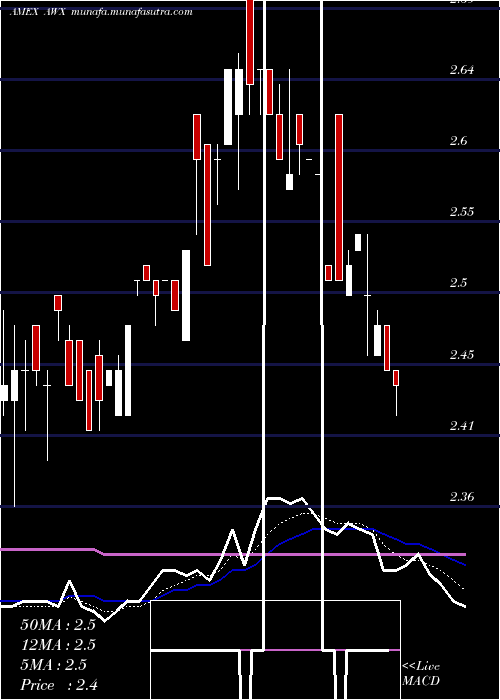
Task: Click the 2.5 price axis label
Action: (459, 283)
